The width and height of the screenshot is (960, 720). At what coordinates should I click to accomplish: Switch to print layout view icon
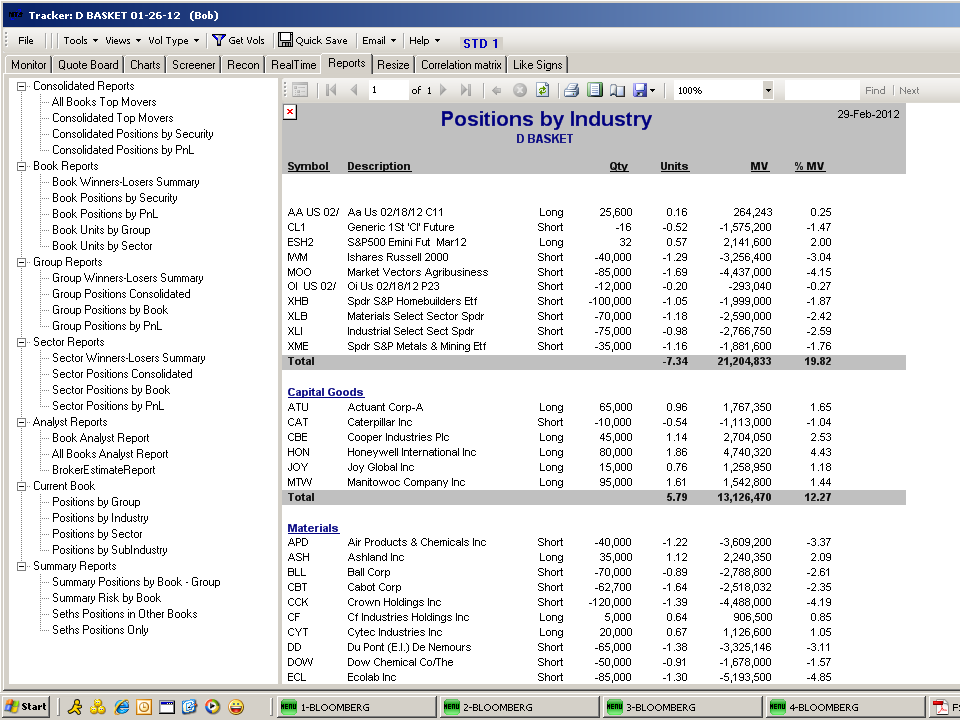pos(594,91)
